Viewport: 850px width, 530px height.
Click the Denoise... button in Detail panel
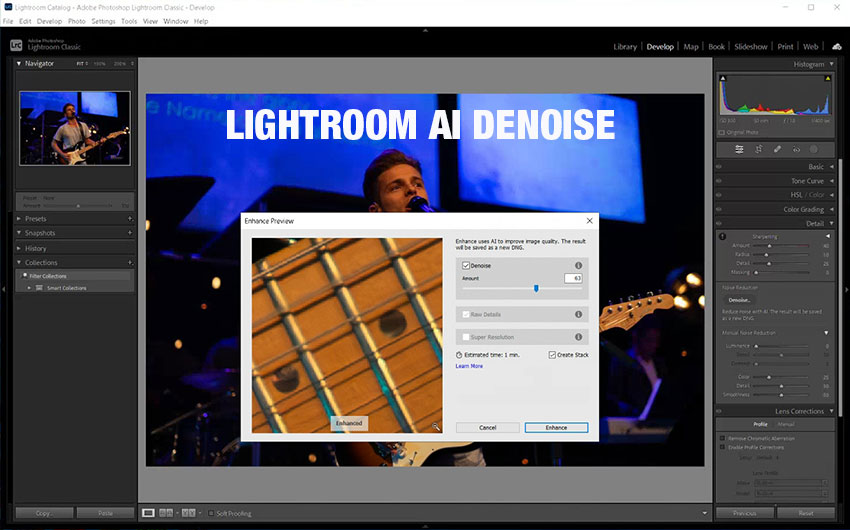(x=739, y=300)
